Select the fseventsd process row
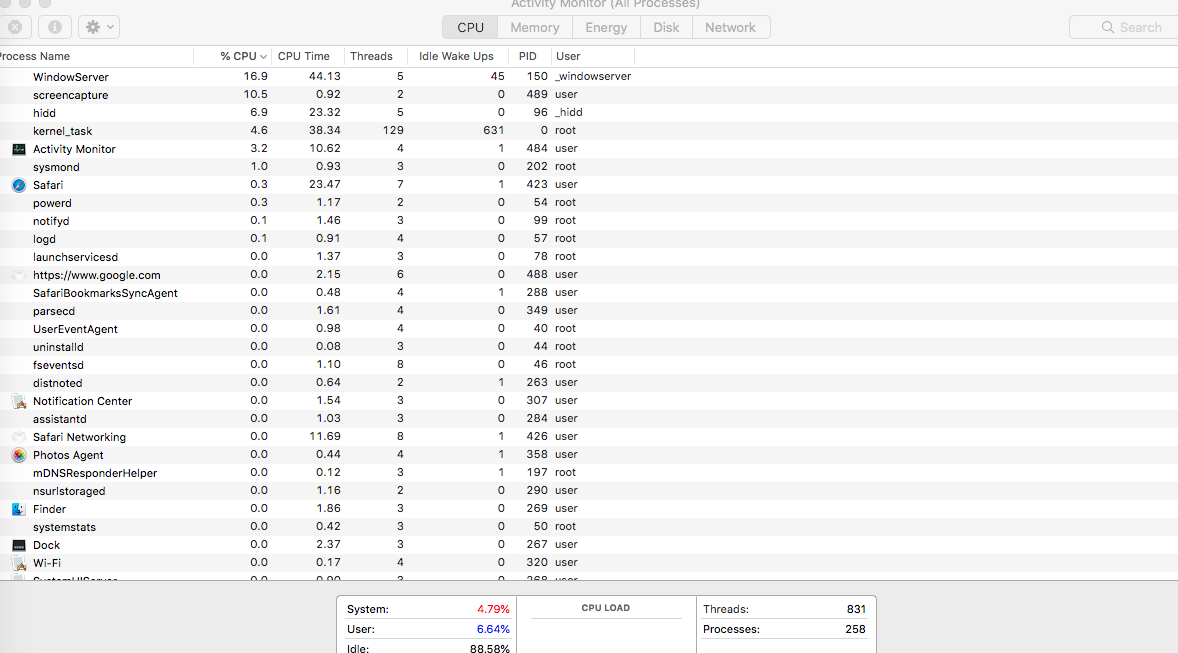The height and width of the screenshot is (653, 1178). (x=589, y=365)
